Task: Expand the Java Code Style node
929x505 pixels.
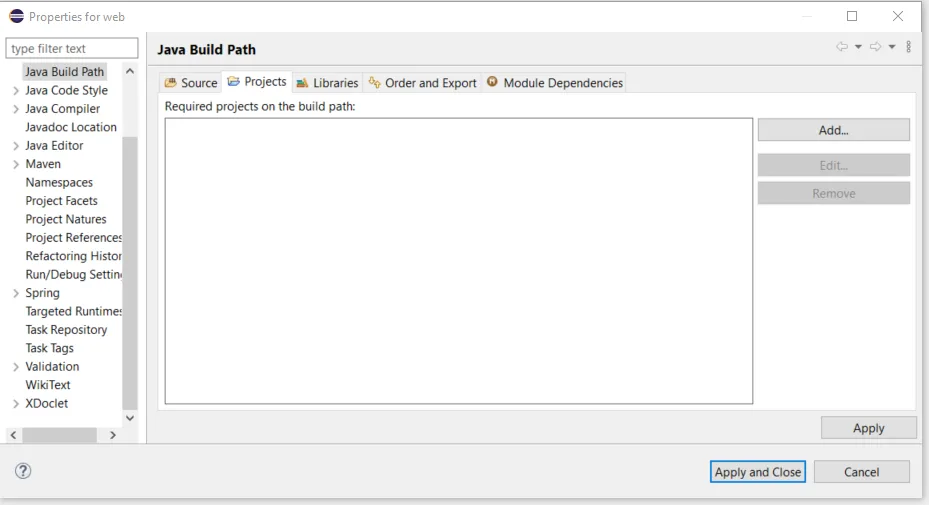Action: (x=15, y=91)
